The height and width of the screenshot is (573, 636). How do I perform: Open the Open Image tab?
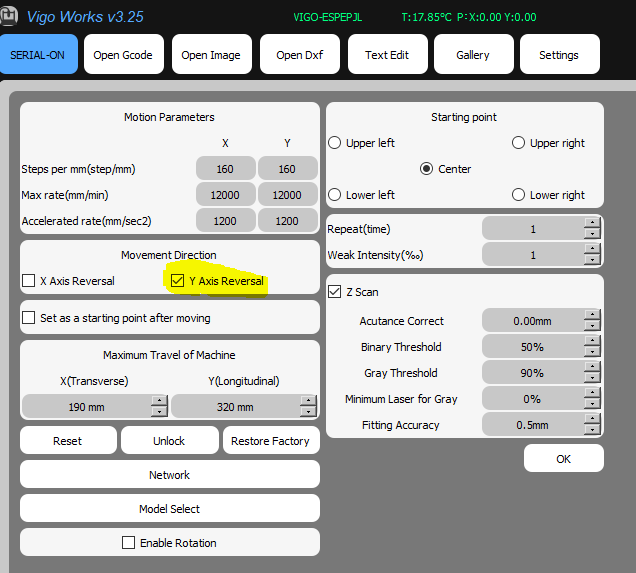pyautogui.click(x=212, y=54)
